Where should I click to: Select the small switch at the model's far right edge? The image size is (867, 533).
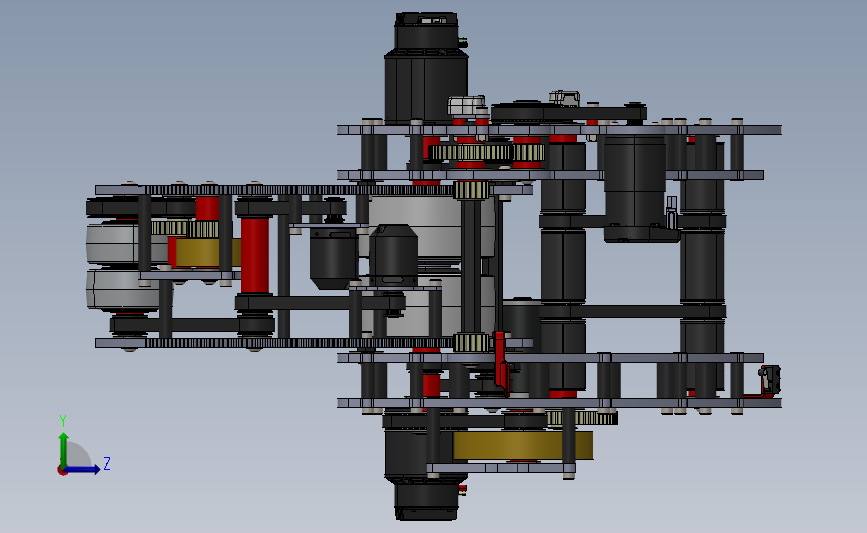770,380
